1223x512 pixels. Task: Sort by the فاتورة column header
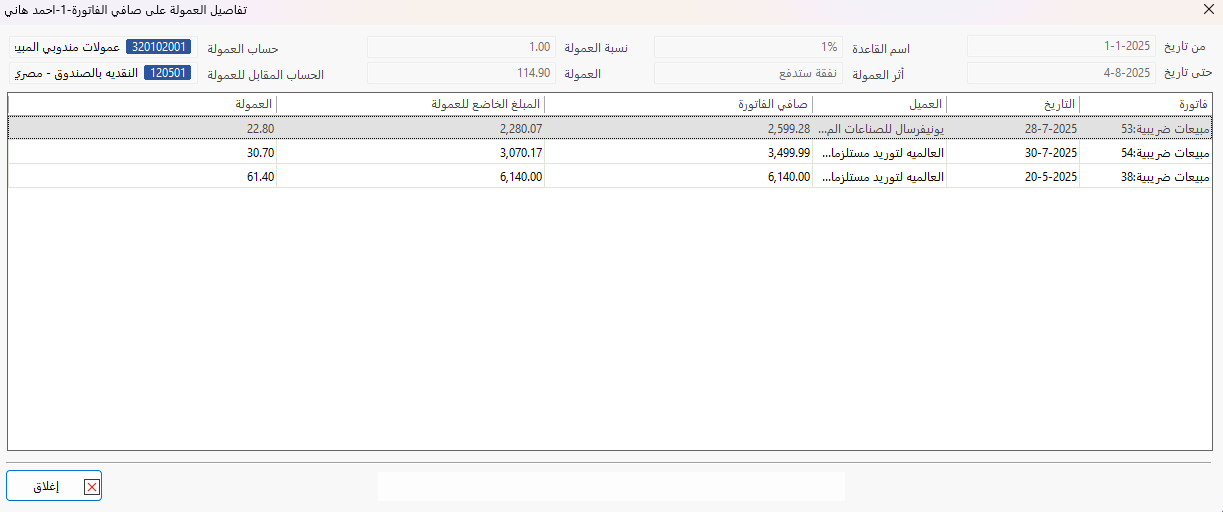(1146, 103)
